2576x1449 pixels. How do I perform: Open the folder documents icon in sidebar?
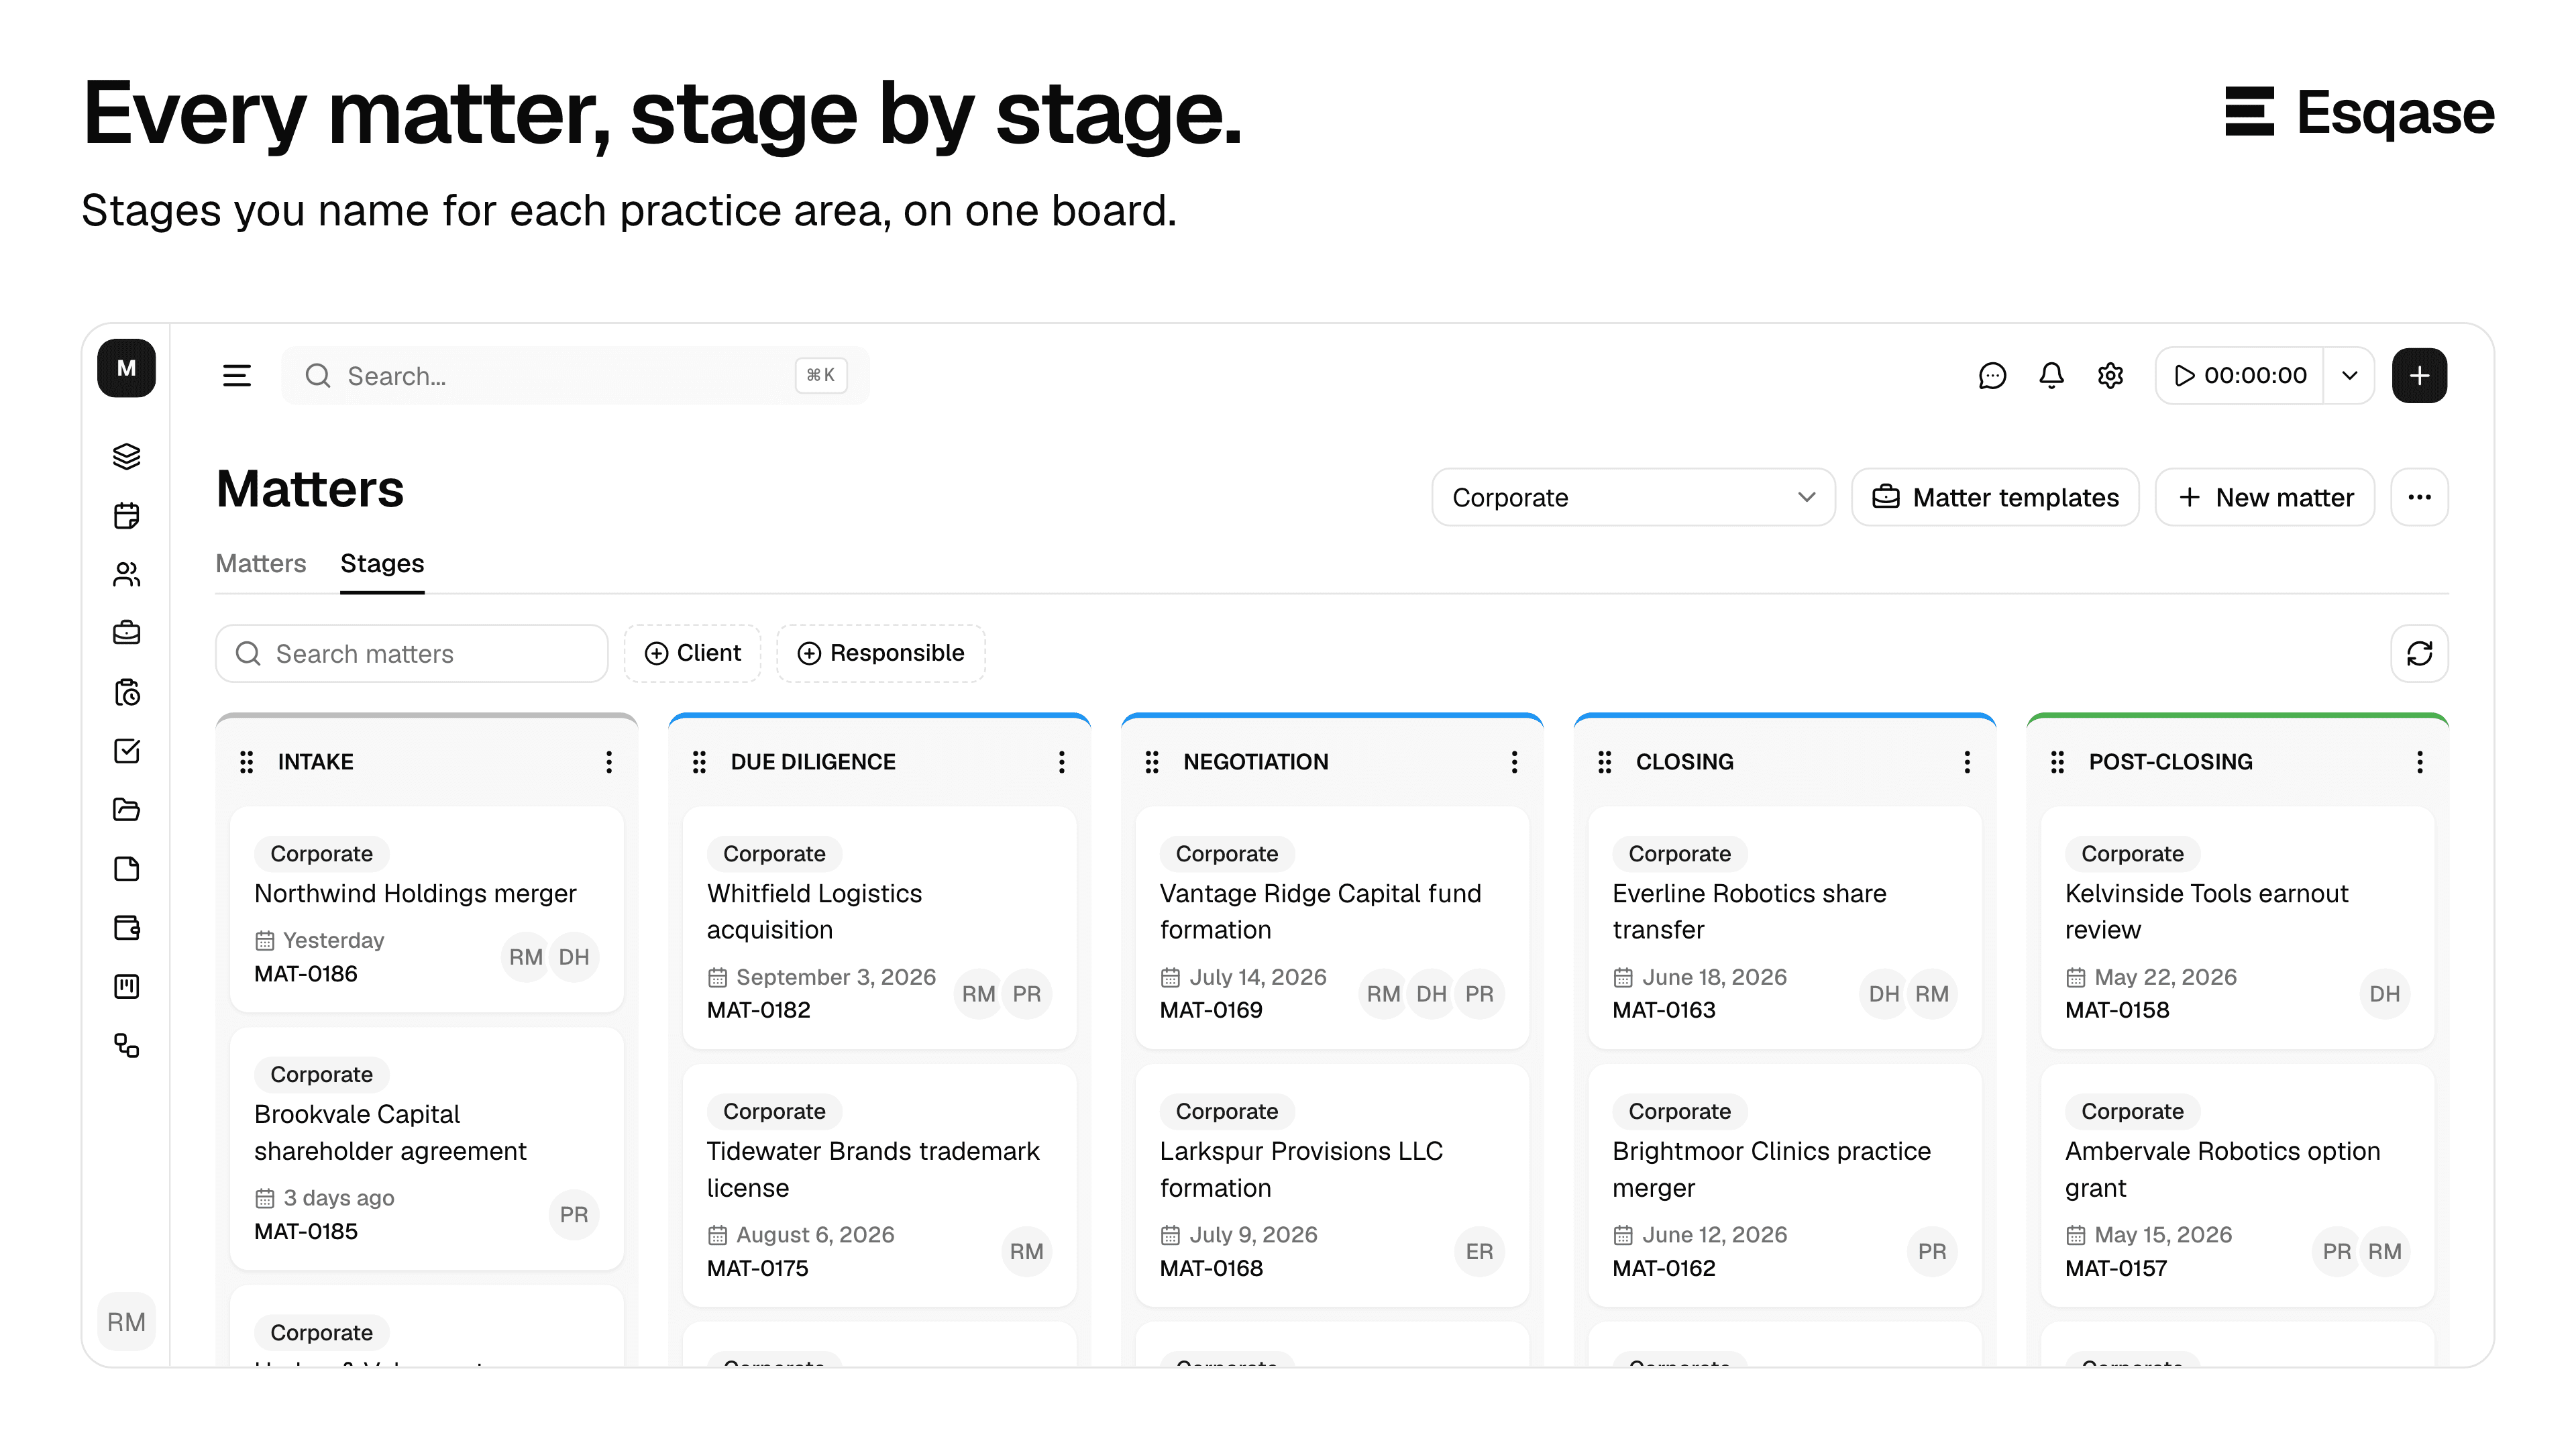pyautogui.click(x=126, y=810)
